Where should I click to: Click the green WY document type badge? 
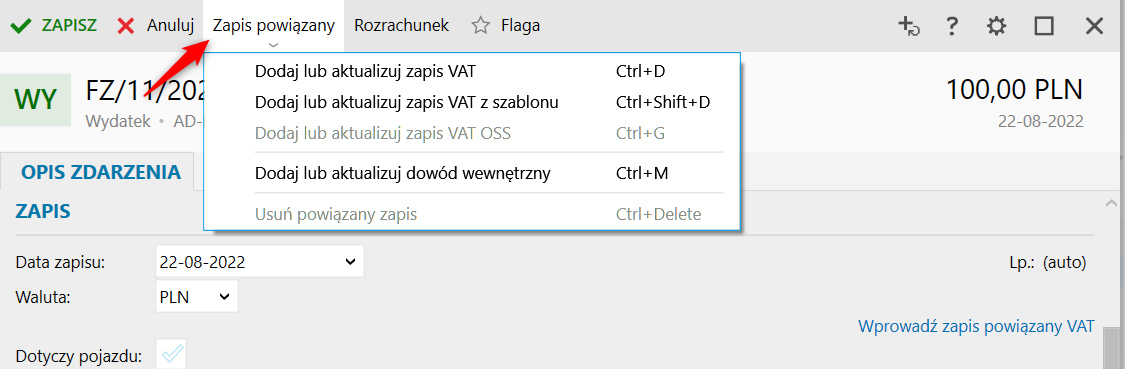(36, 100)
